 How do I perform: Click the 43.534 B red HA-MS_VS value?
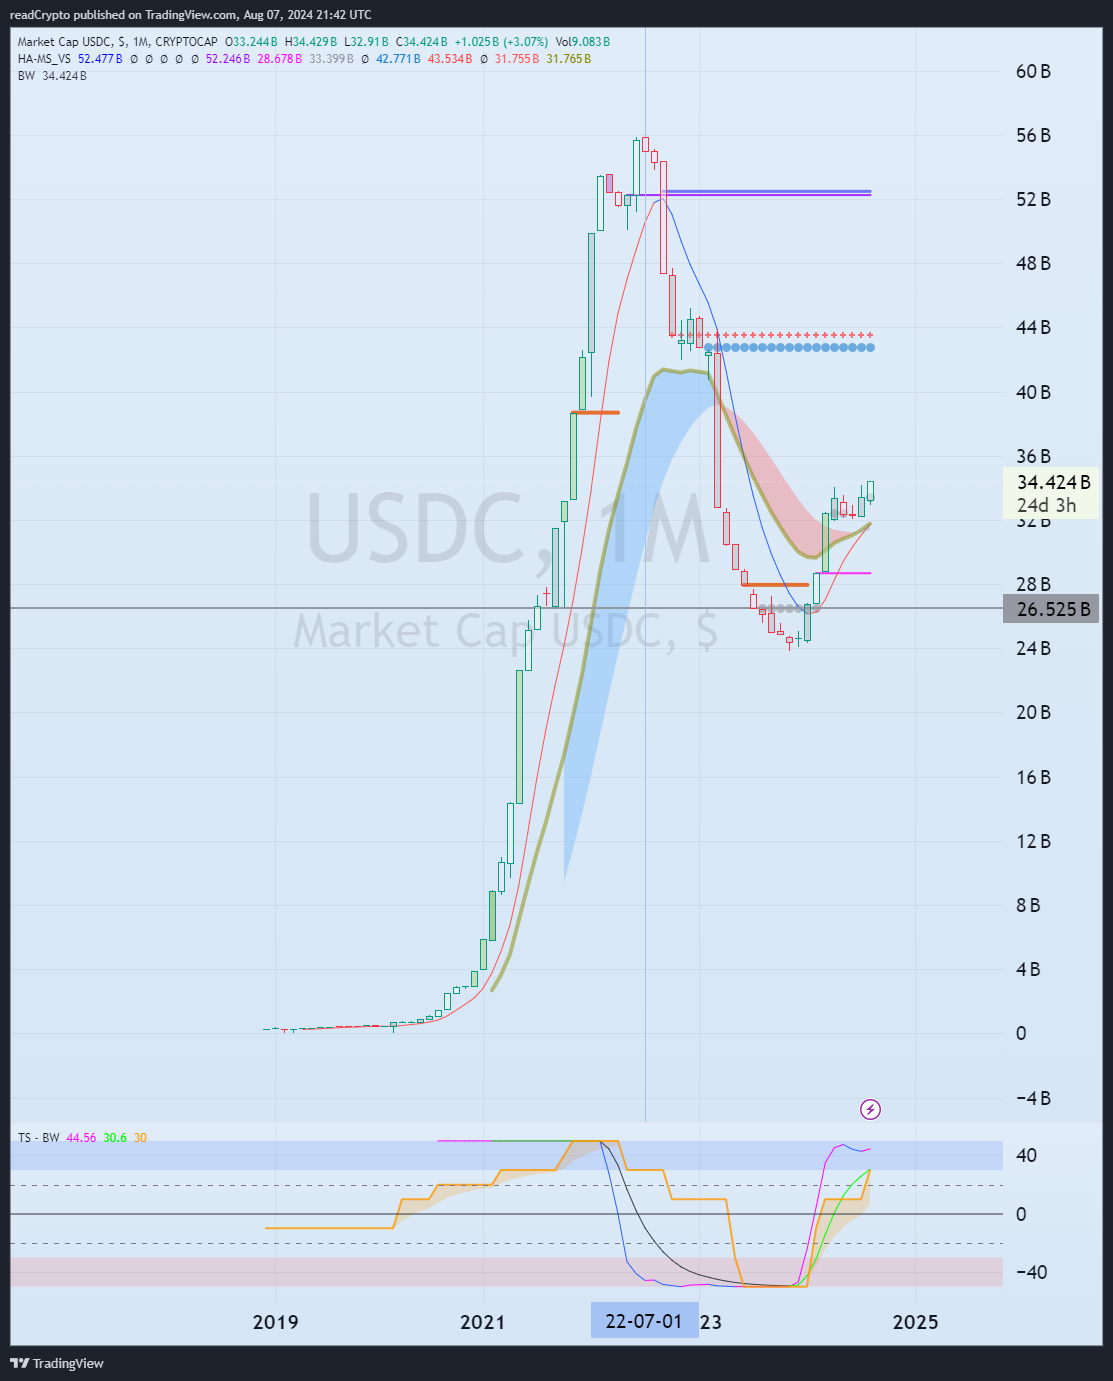(x=450, y=59)
